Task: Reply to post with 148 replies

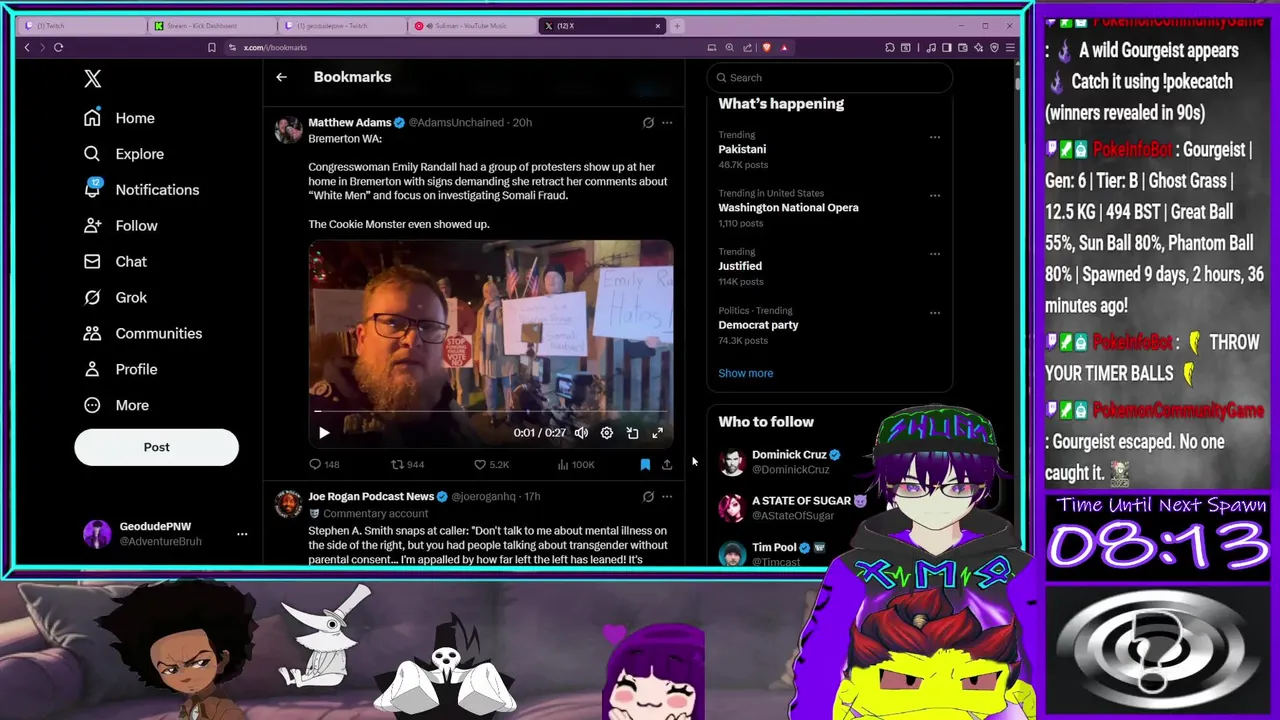Action: (x=324, y=464)
